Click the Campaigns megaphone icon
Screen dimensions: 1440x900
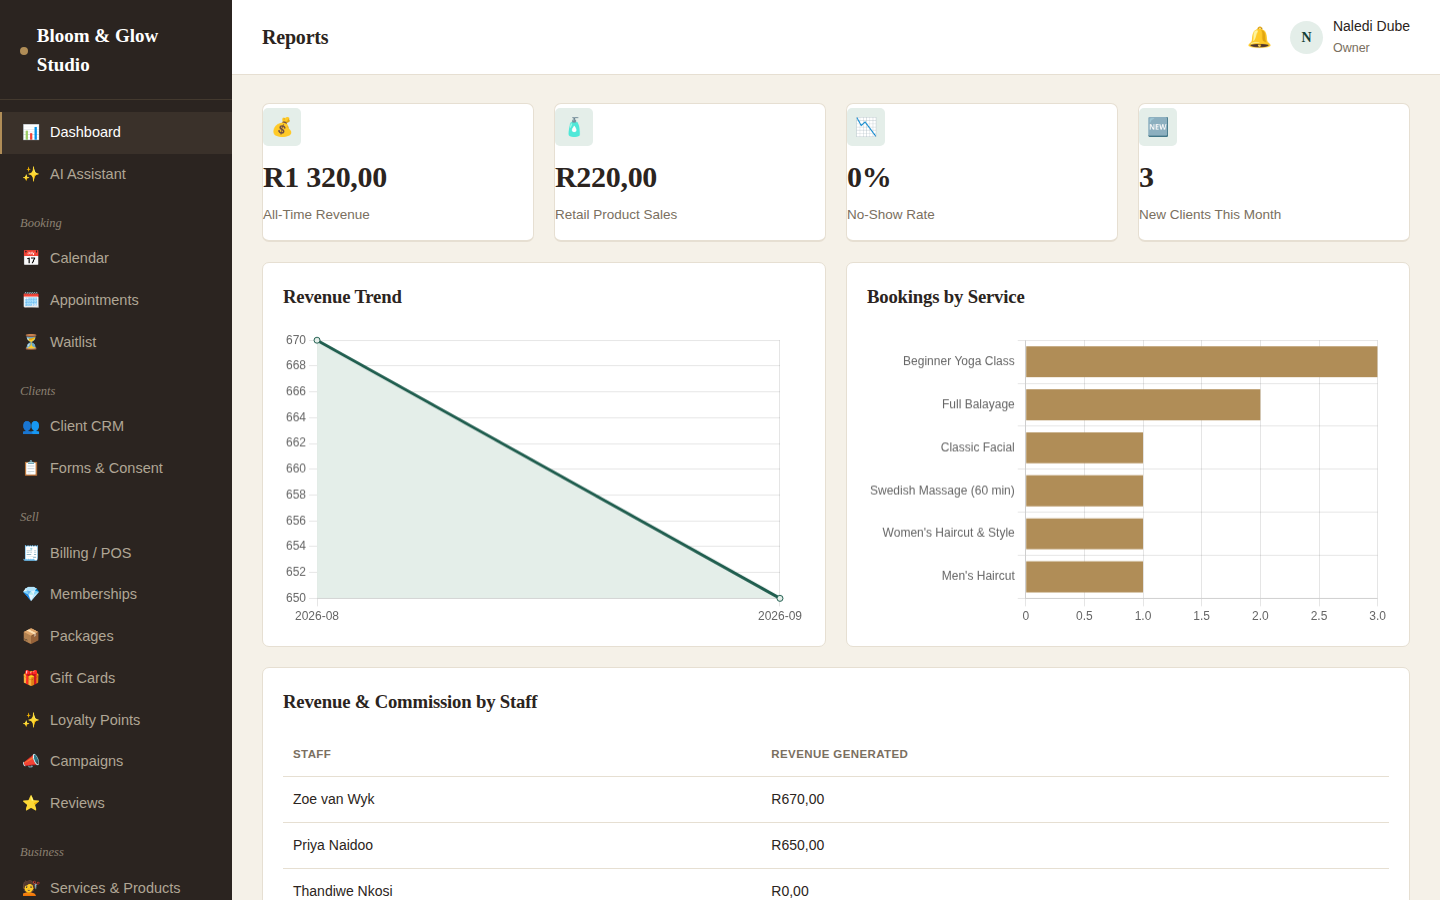coord(31,761)
